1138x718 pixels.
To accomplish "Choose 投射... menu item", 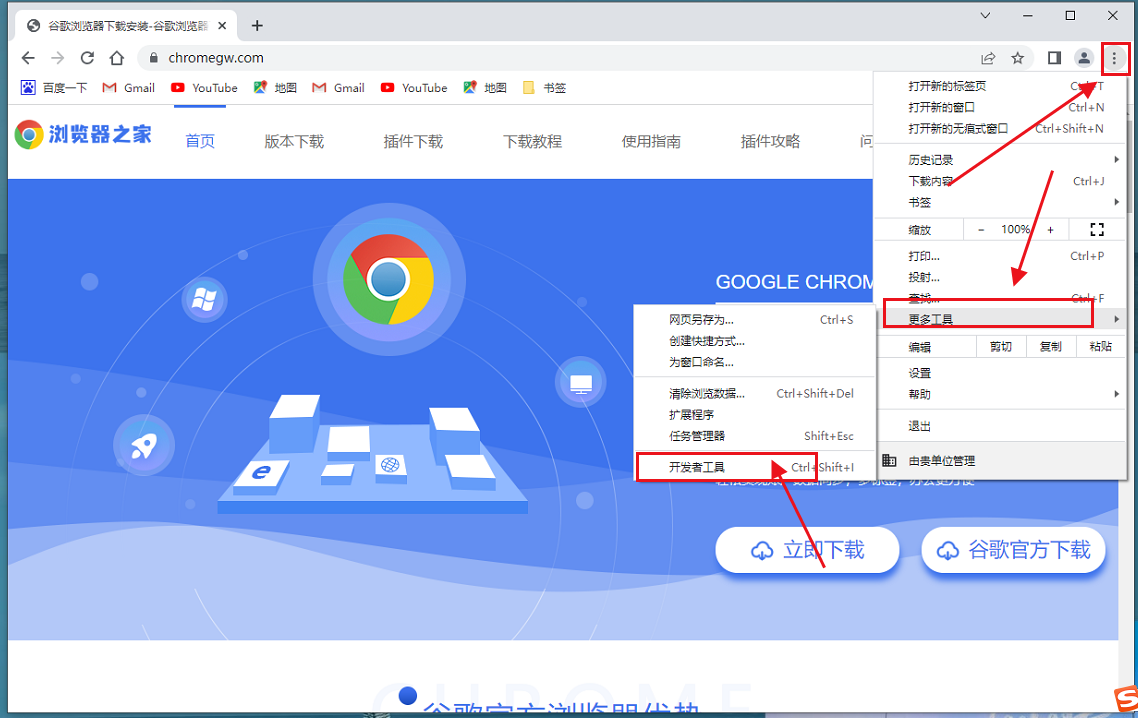I will coord(1001,277).
